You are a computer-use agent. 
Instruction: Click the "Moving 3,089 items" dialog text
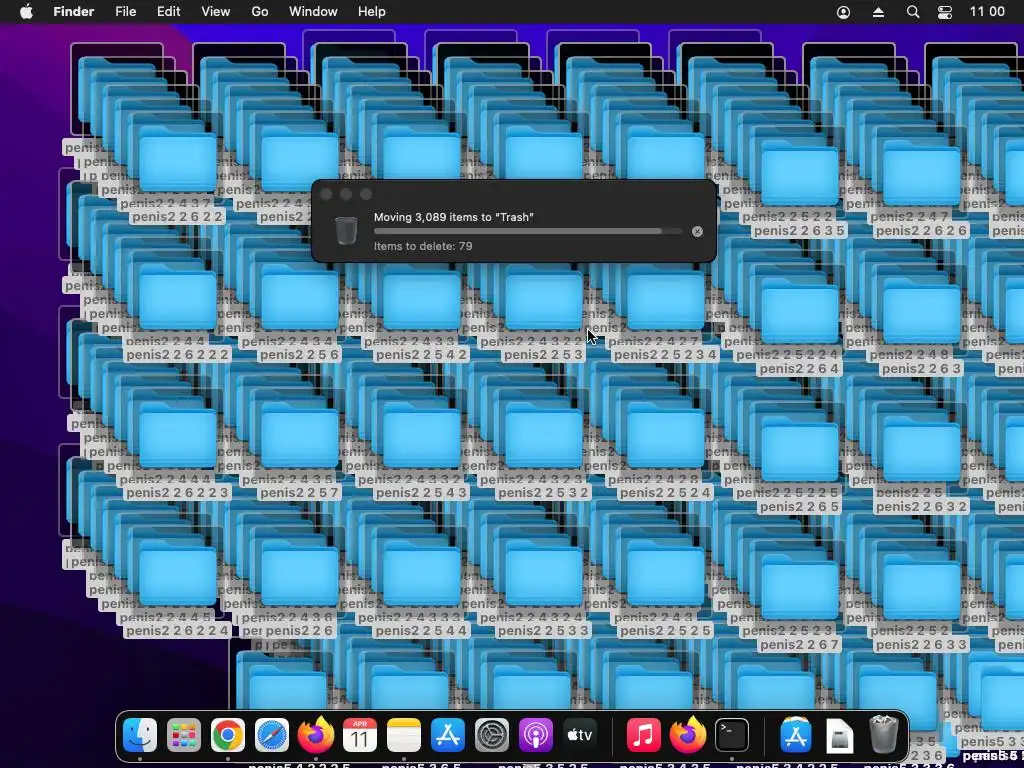click(x=453, y=217)
